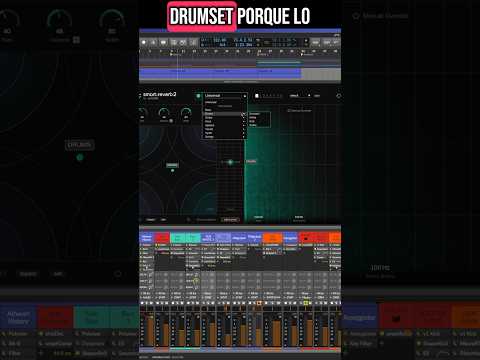
Task: Toggle the orange highlighted solo button in mixer
Action: [259, 303]
